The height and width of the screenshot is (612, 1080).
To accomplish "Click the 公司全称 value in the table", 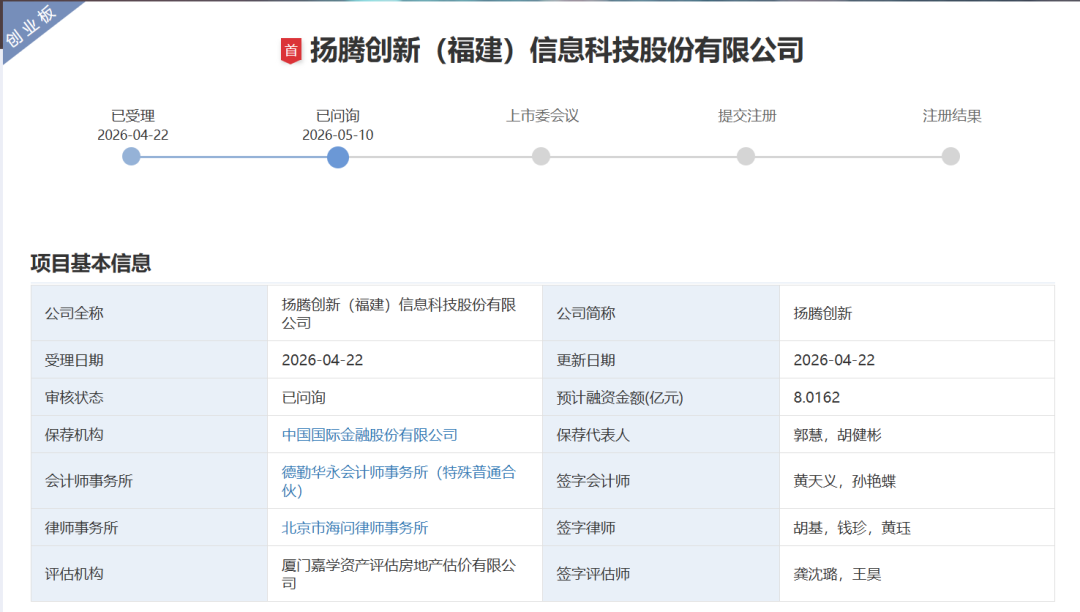I will 399,314.
